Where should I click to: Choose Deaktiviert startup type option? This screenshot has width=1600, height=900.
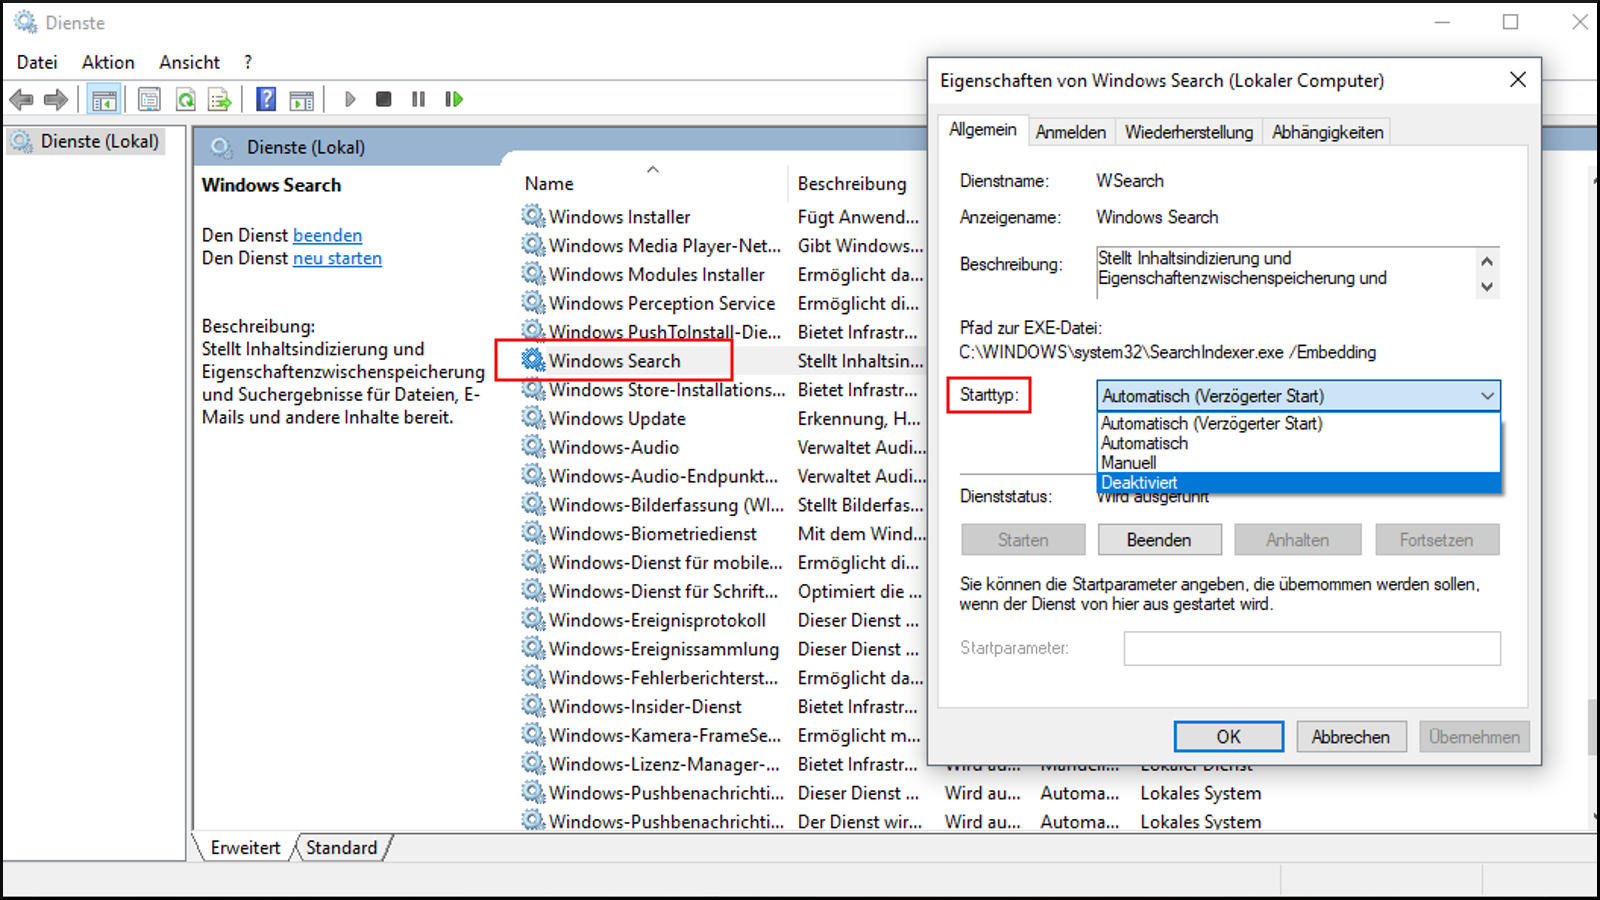click(x=1298, y=482)
